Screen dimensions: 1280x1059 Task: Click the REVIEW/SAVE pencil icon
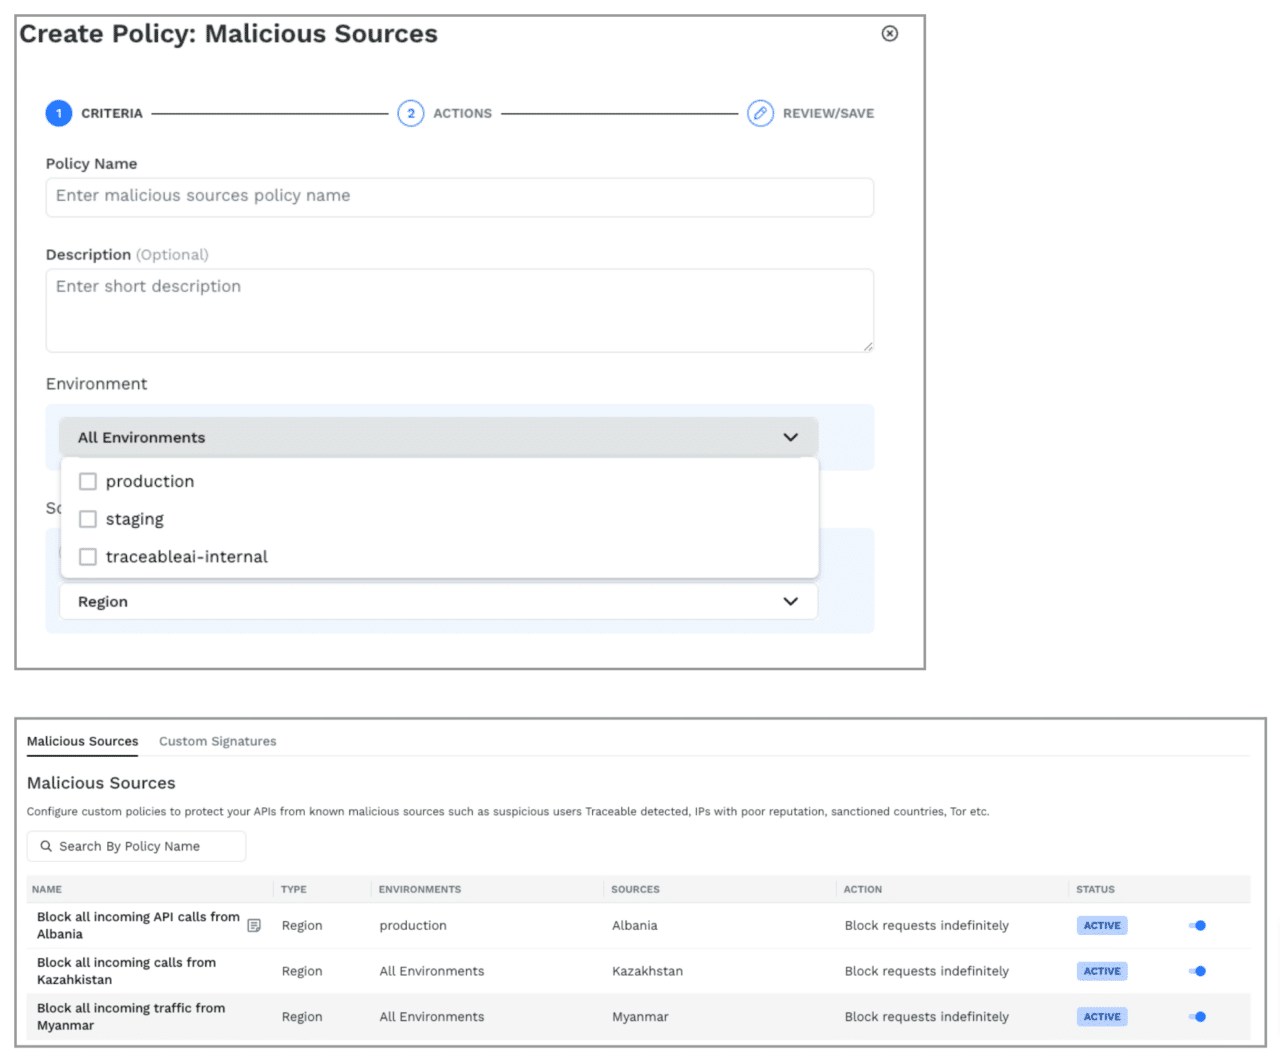click(760, 113)
